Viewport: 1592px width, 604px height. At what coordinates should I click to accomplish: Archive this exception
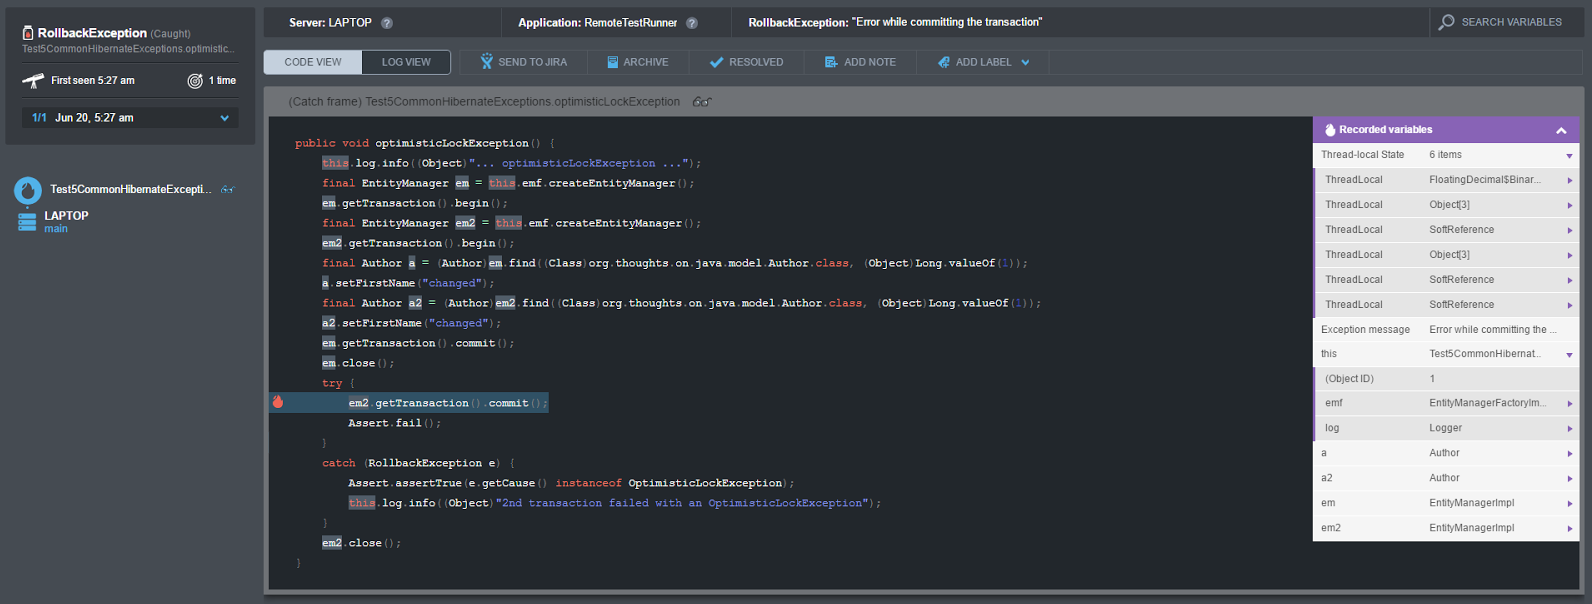638,62
